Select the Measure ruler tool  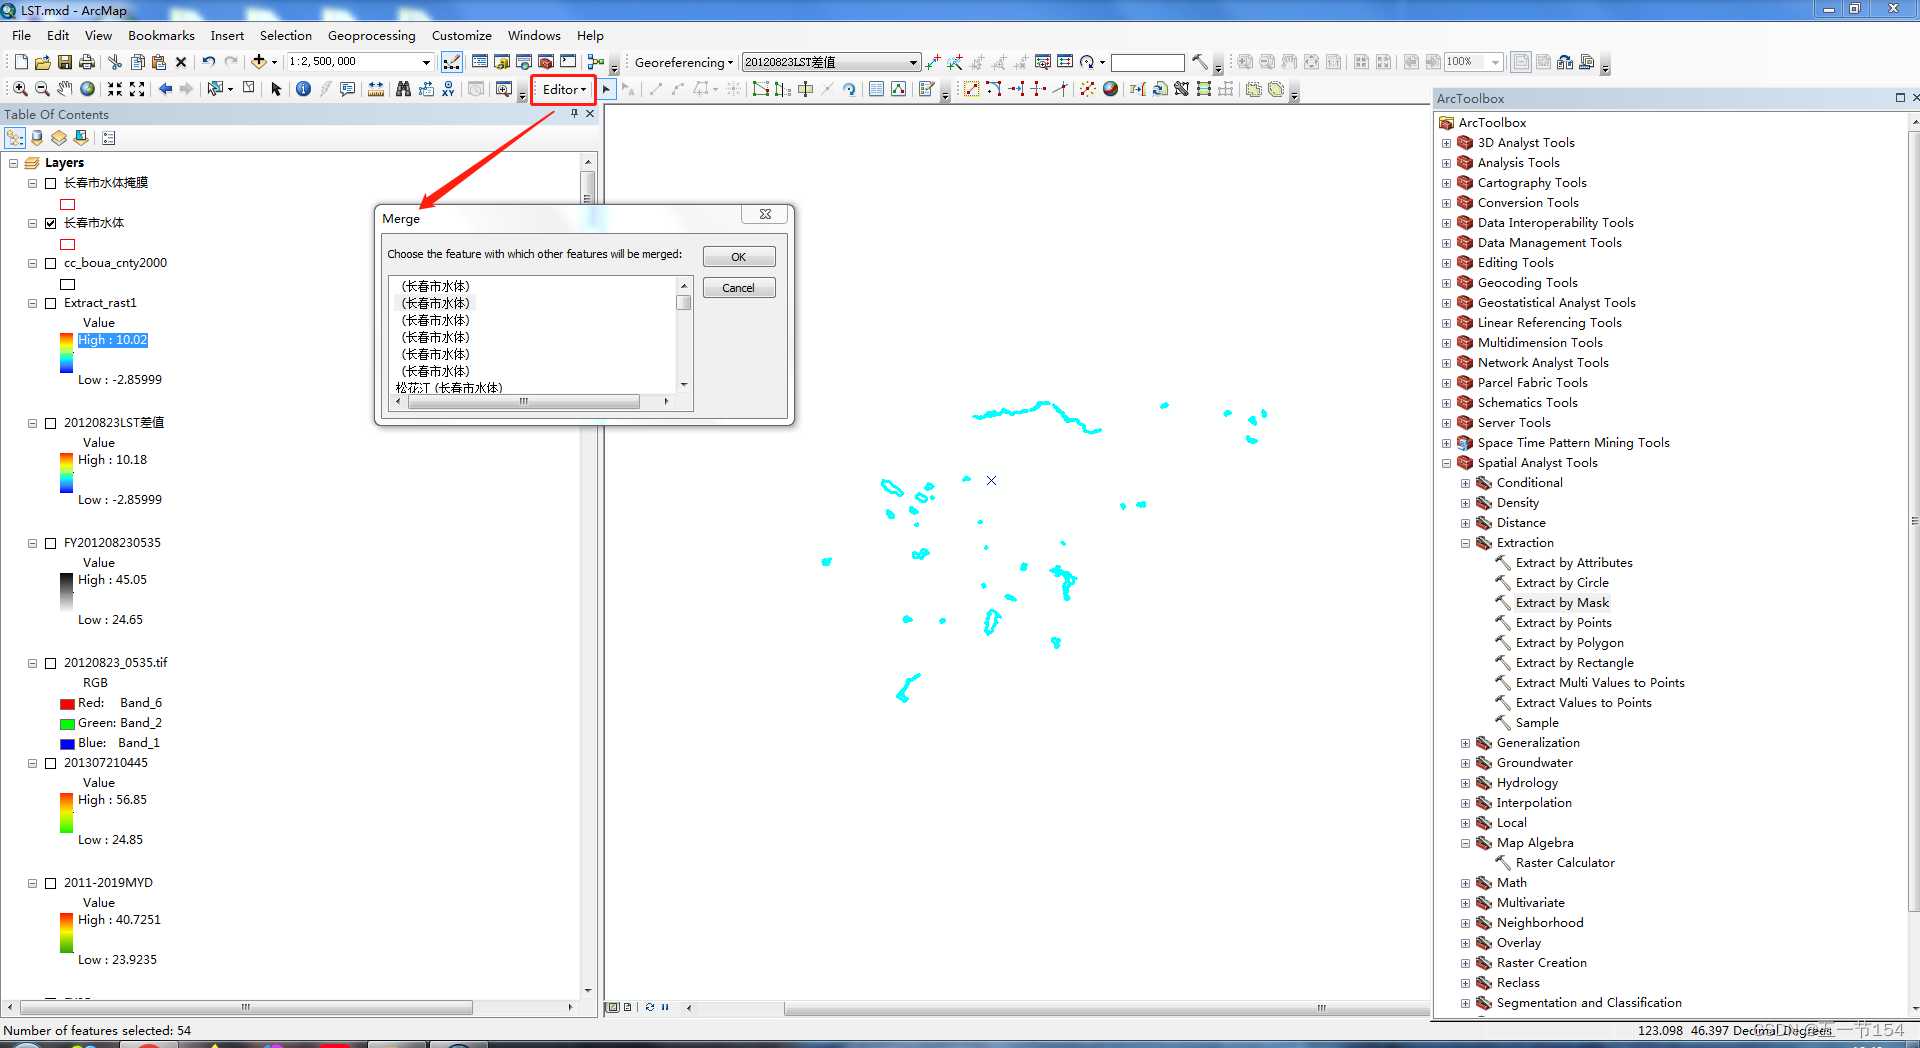coord(376,89)
